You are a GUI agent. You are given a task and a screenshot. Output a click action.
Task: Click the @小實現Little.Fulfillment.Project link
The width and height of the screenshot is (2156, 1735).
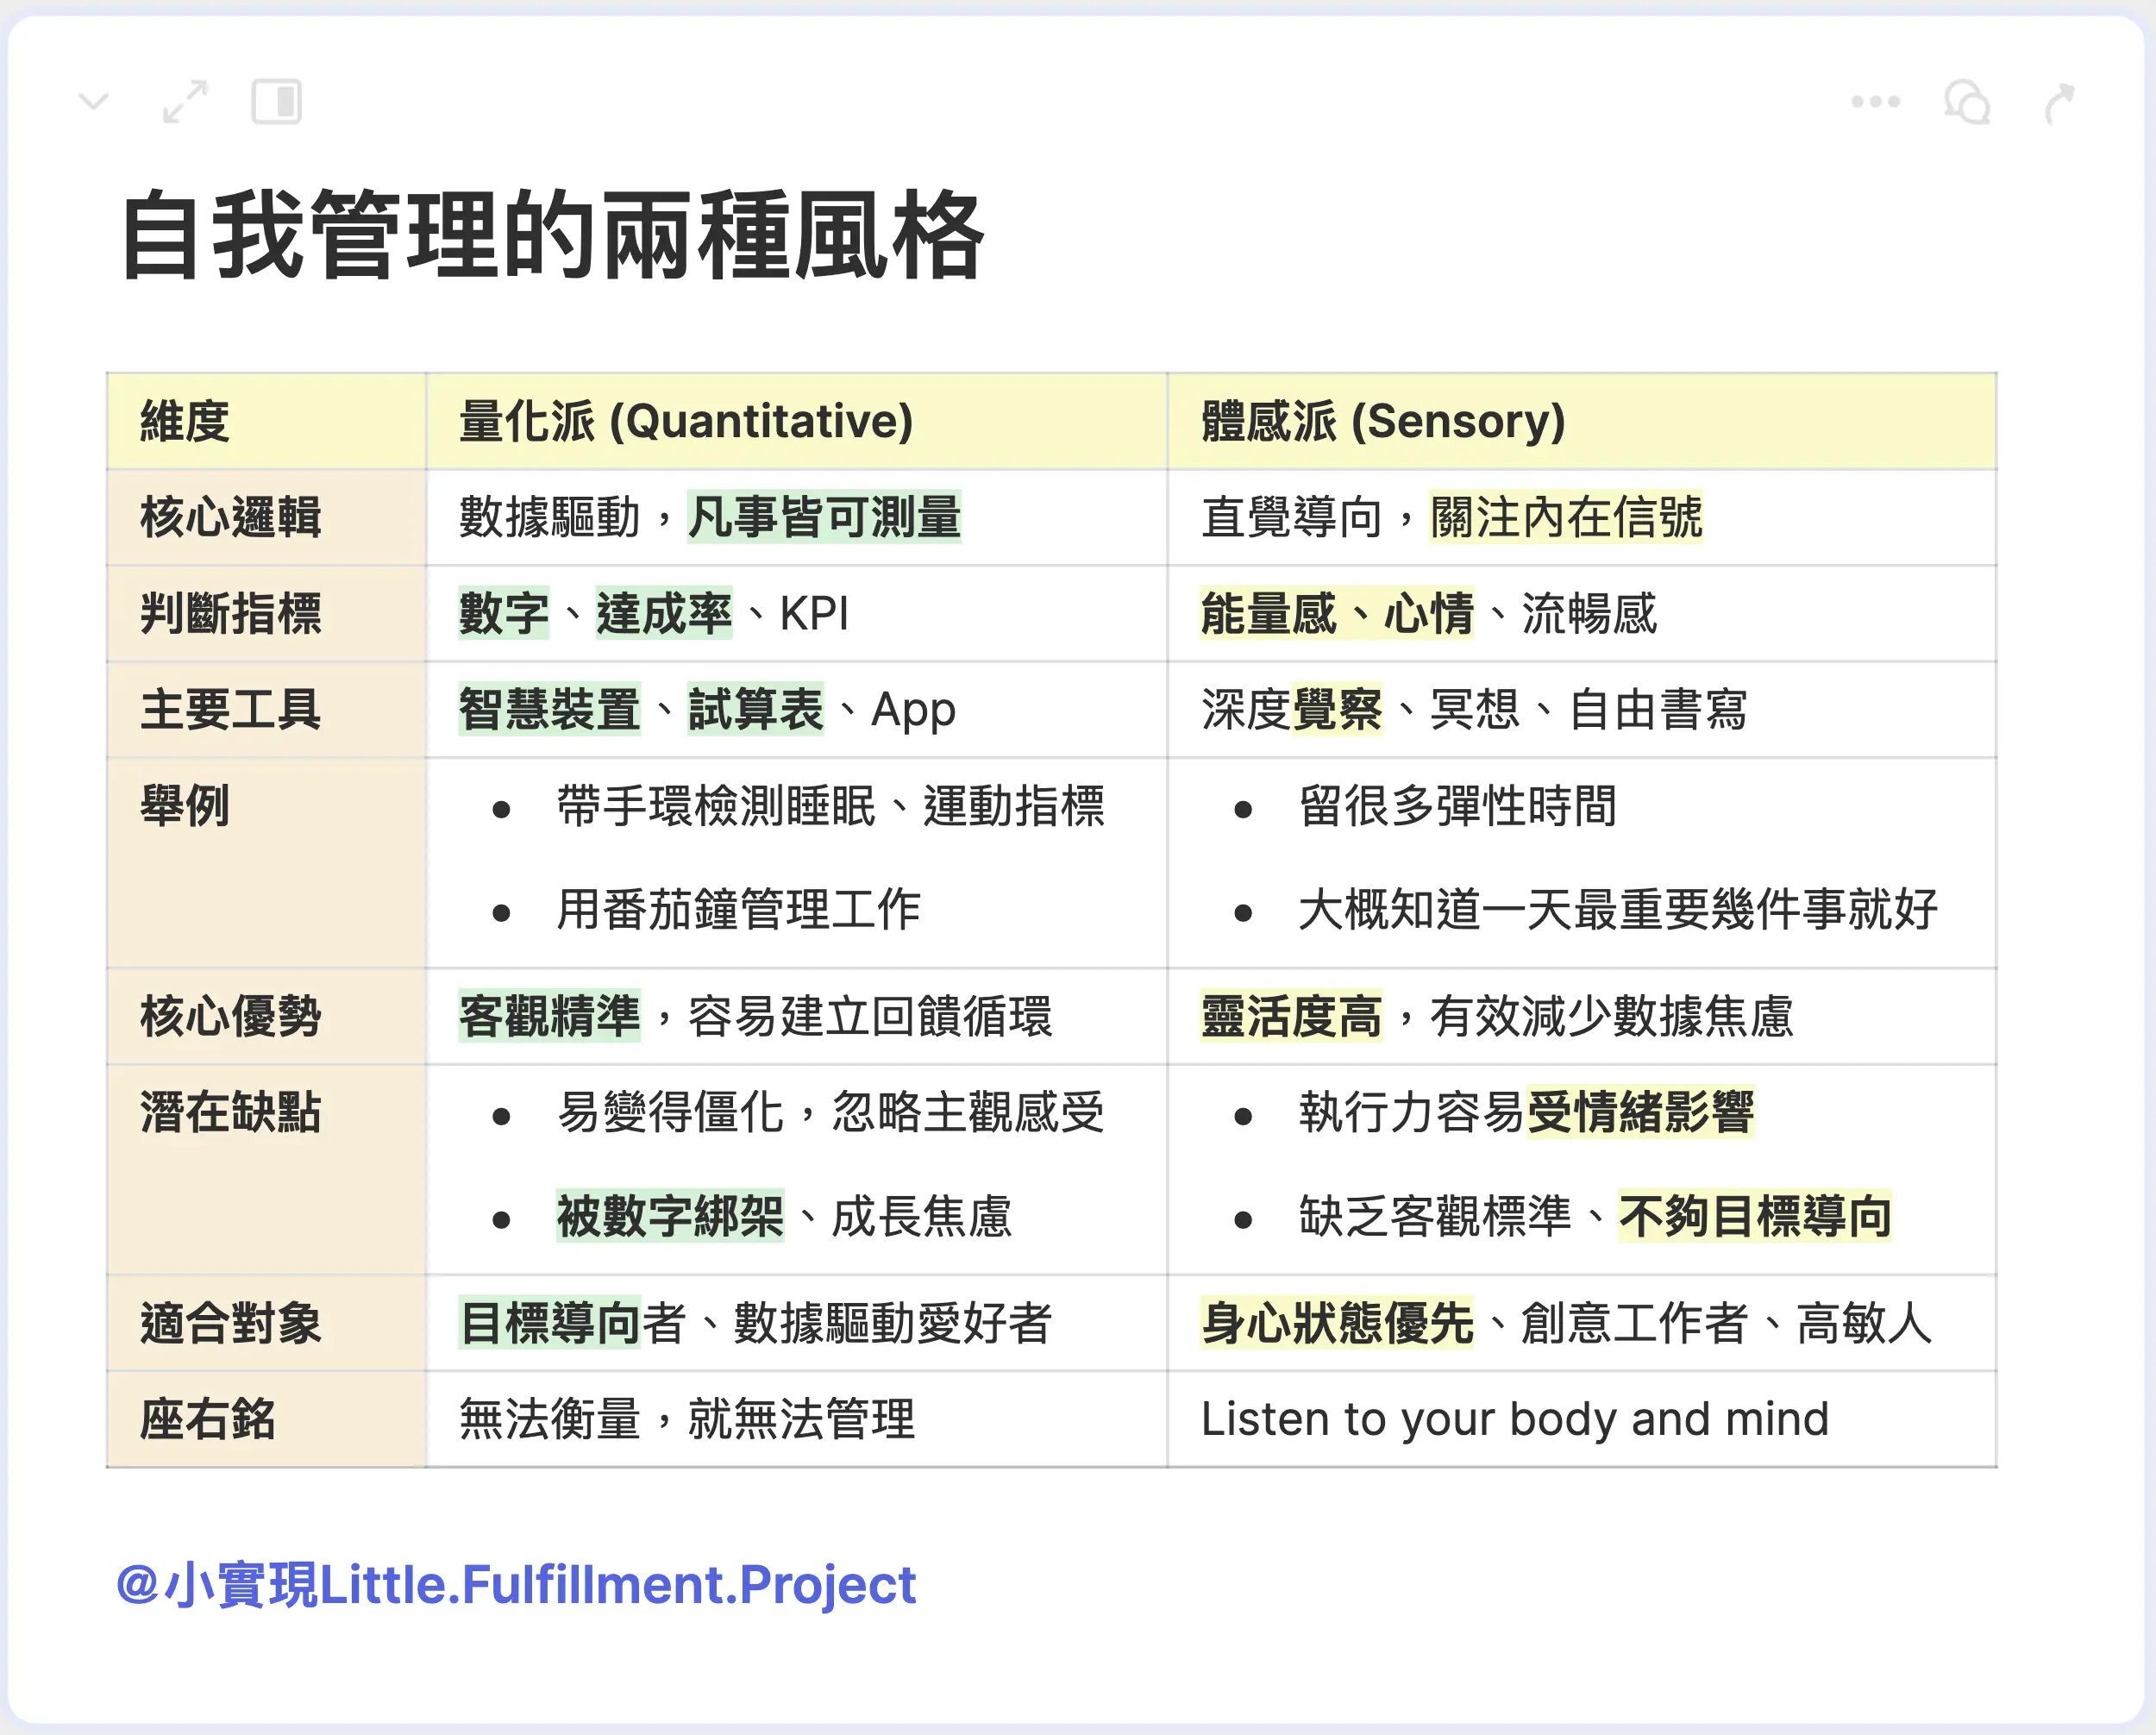[x=516, y=1585]
